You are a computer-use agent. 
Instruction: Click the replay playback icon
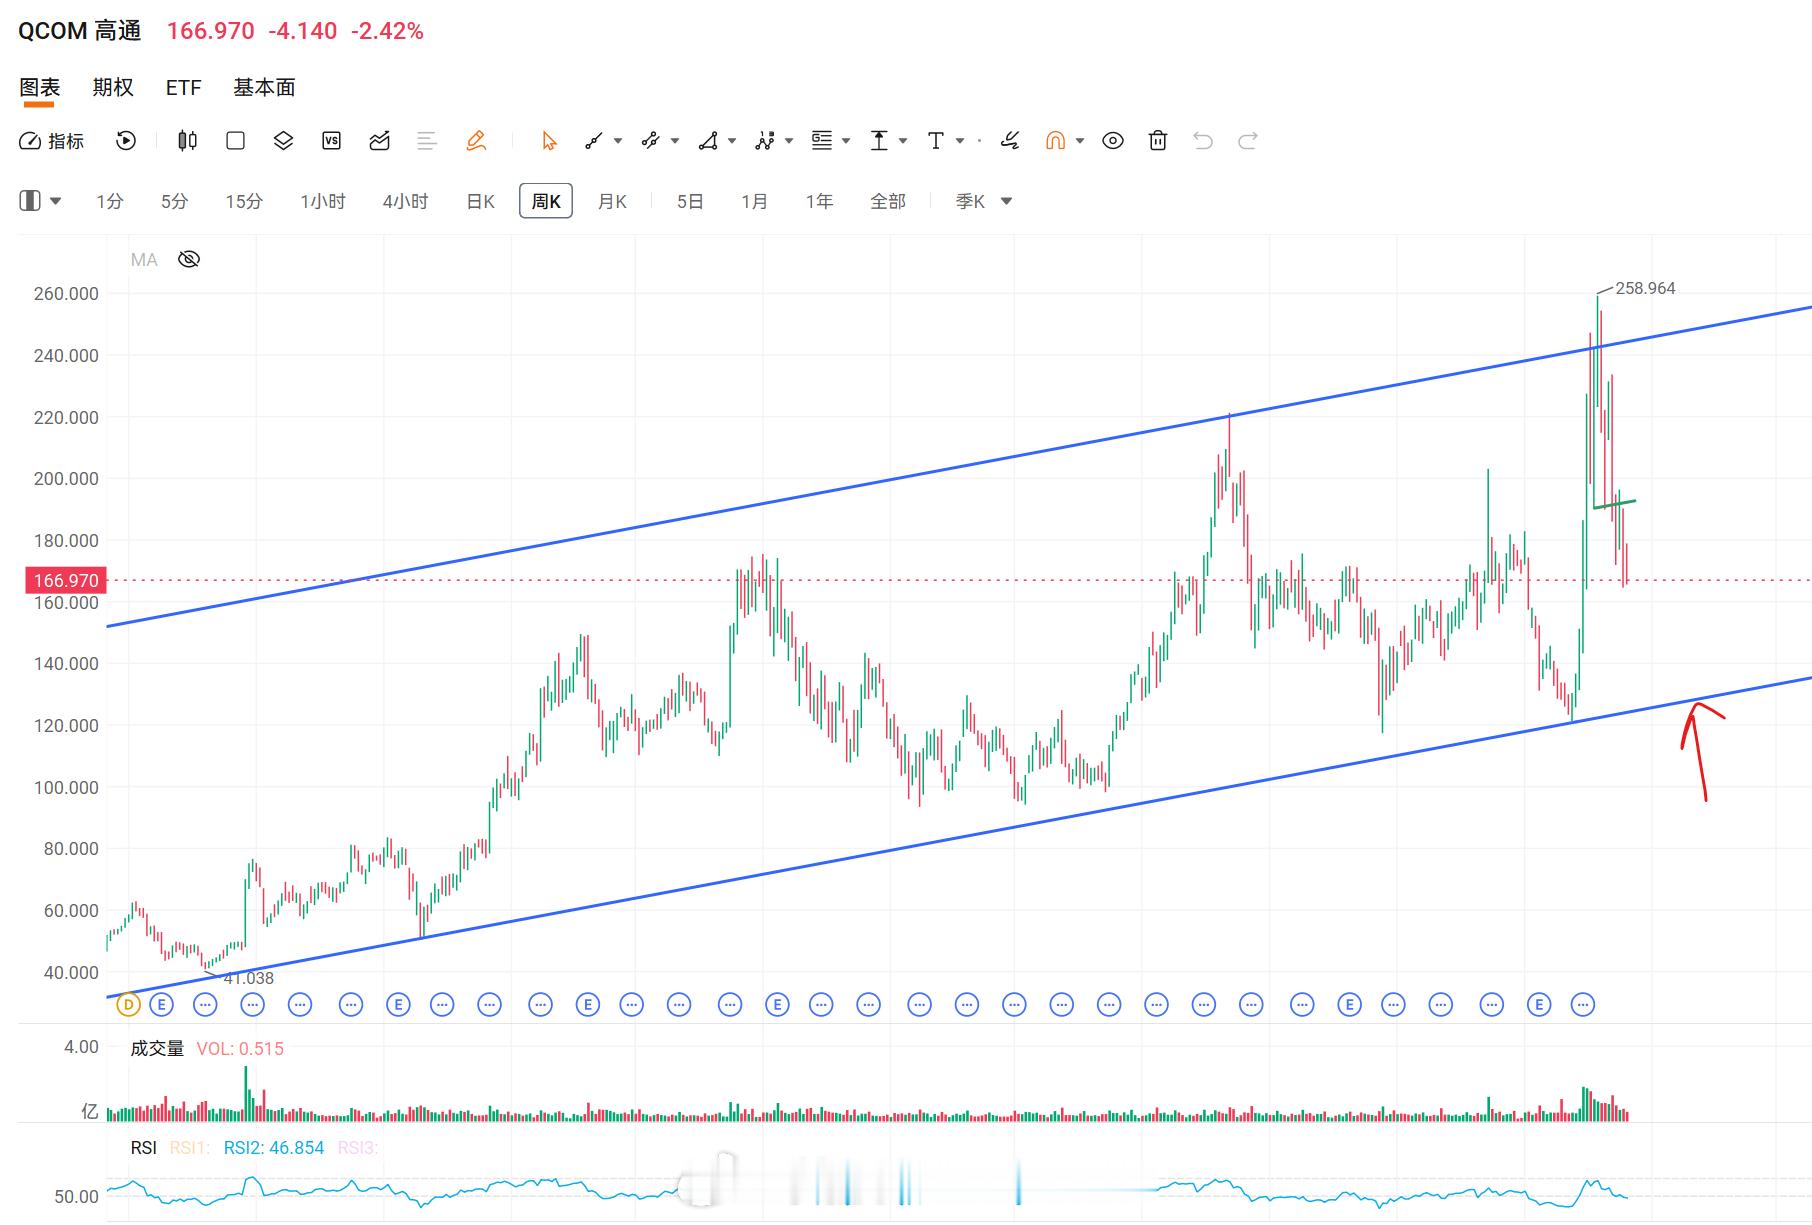pos(126,141)
